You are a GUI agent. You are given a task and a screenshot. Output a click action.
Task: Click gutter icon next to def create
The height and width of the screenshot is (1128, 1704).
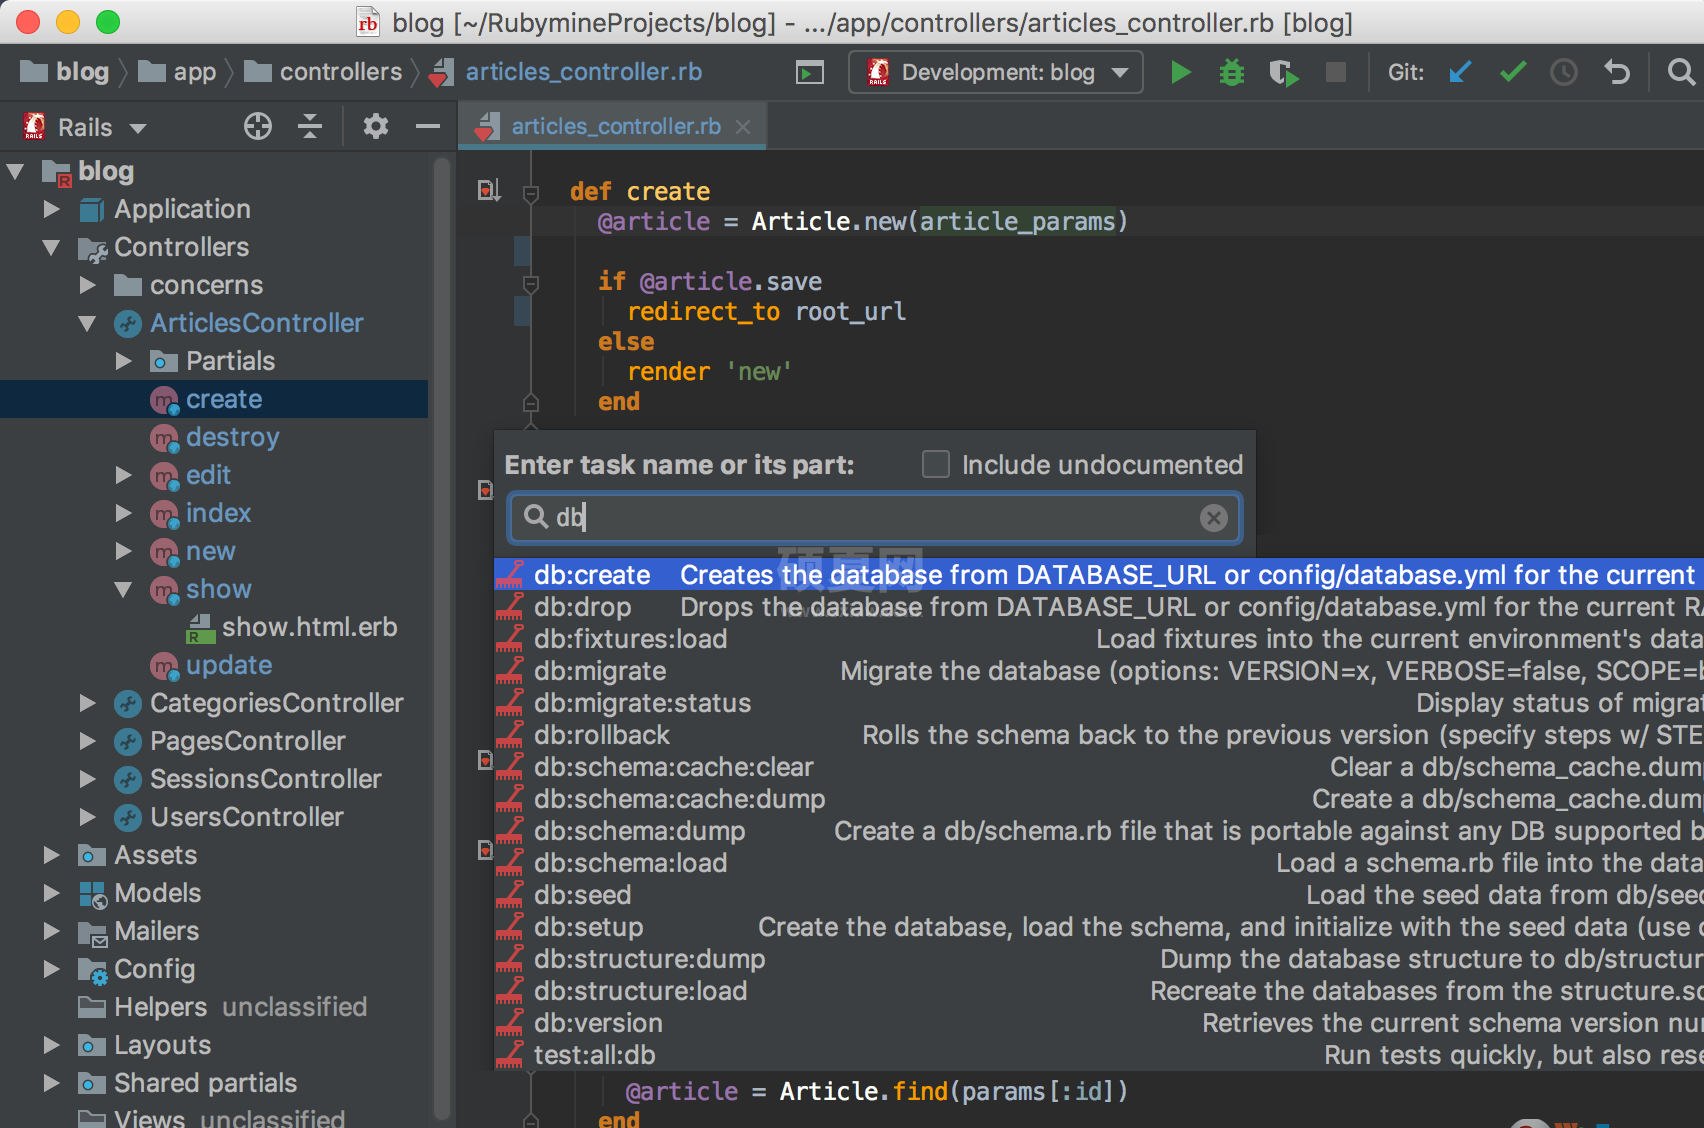488,190
